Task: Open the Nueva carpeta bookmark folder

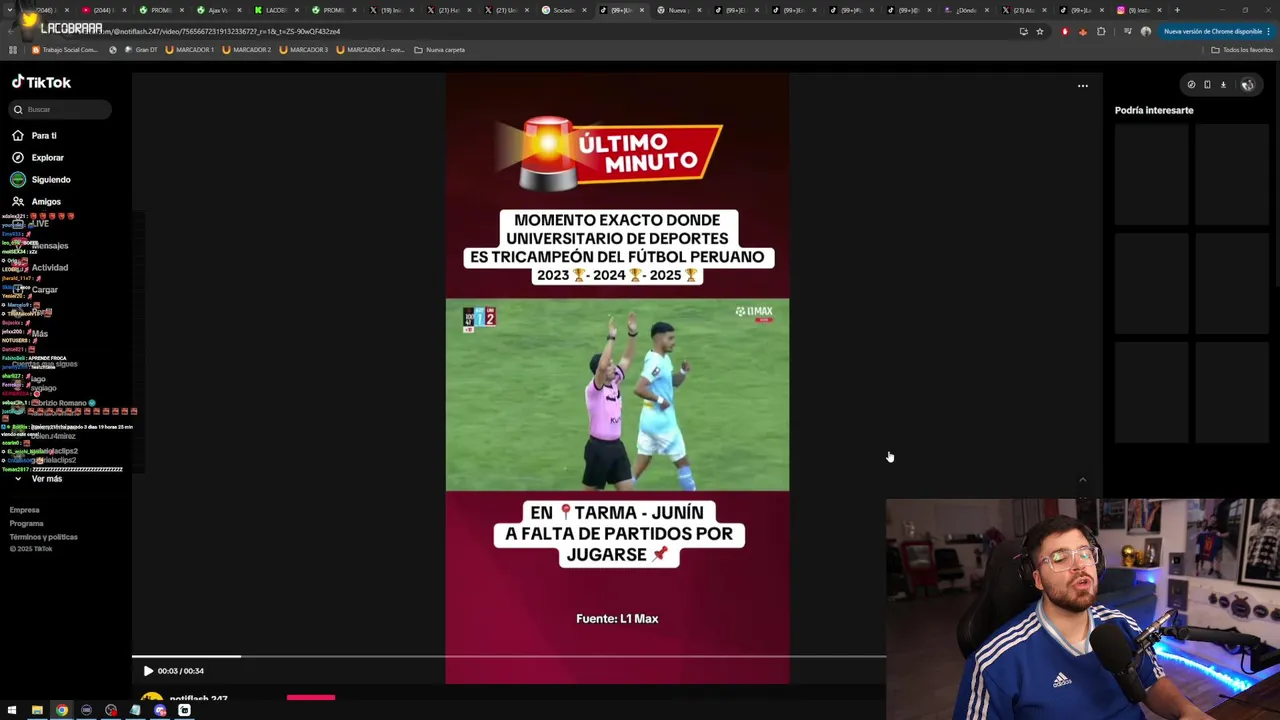Action: 439,50
